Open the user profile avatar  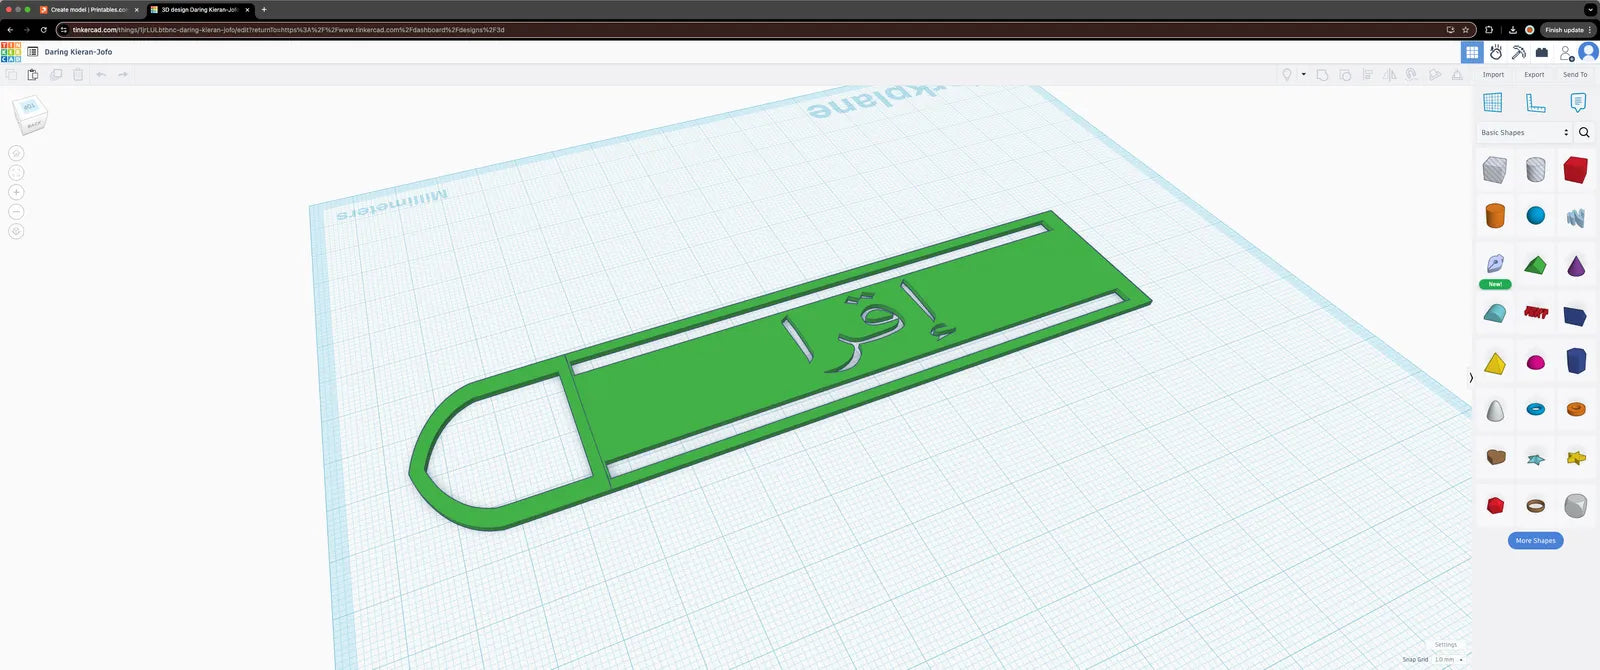point(1588,52)
